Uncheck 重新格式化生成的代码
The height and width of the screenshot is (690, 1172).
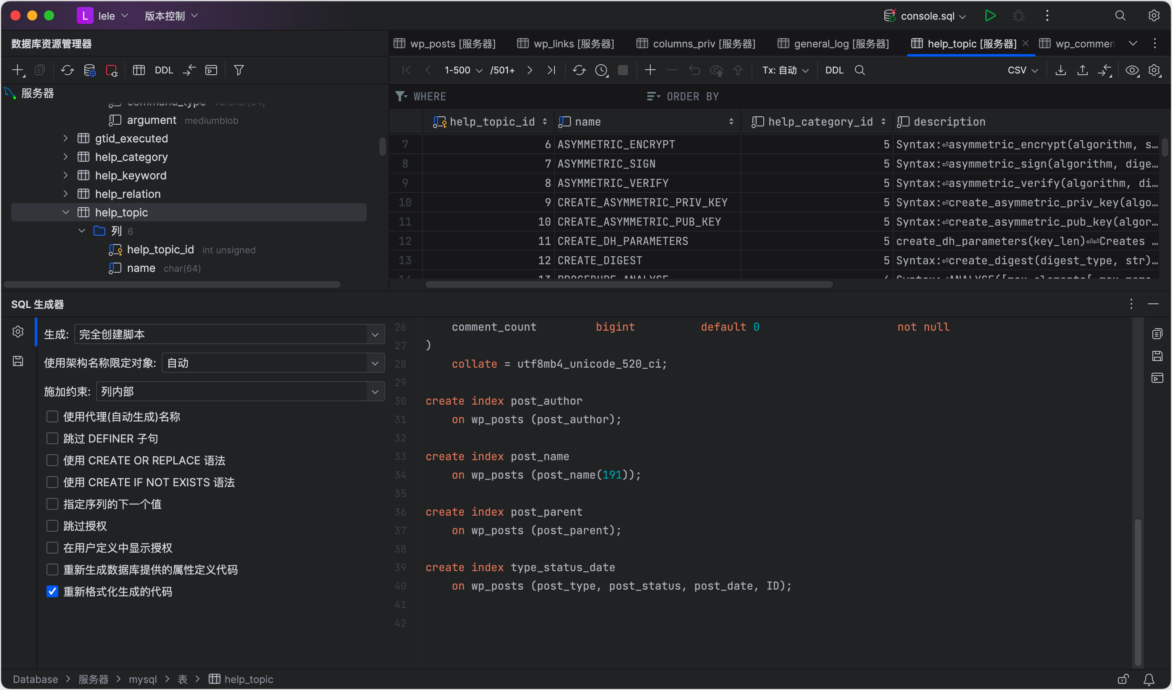52,591
